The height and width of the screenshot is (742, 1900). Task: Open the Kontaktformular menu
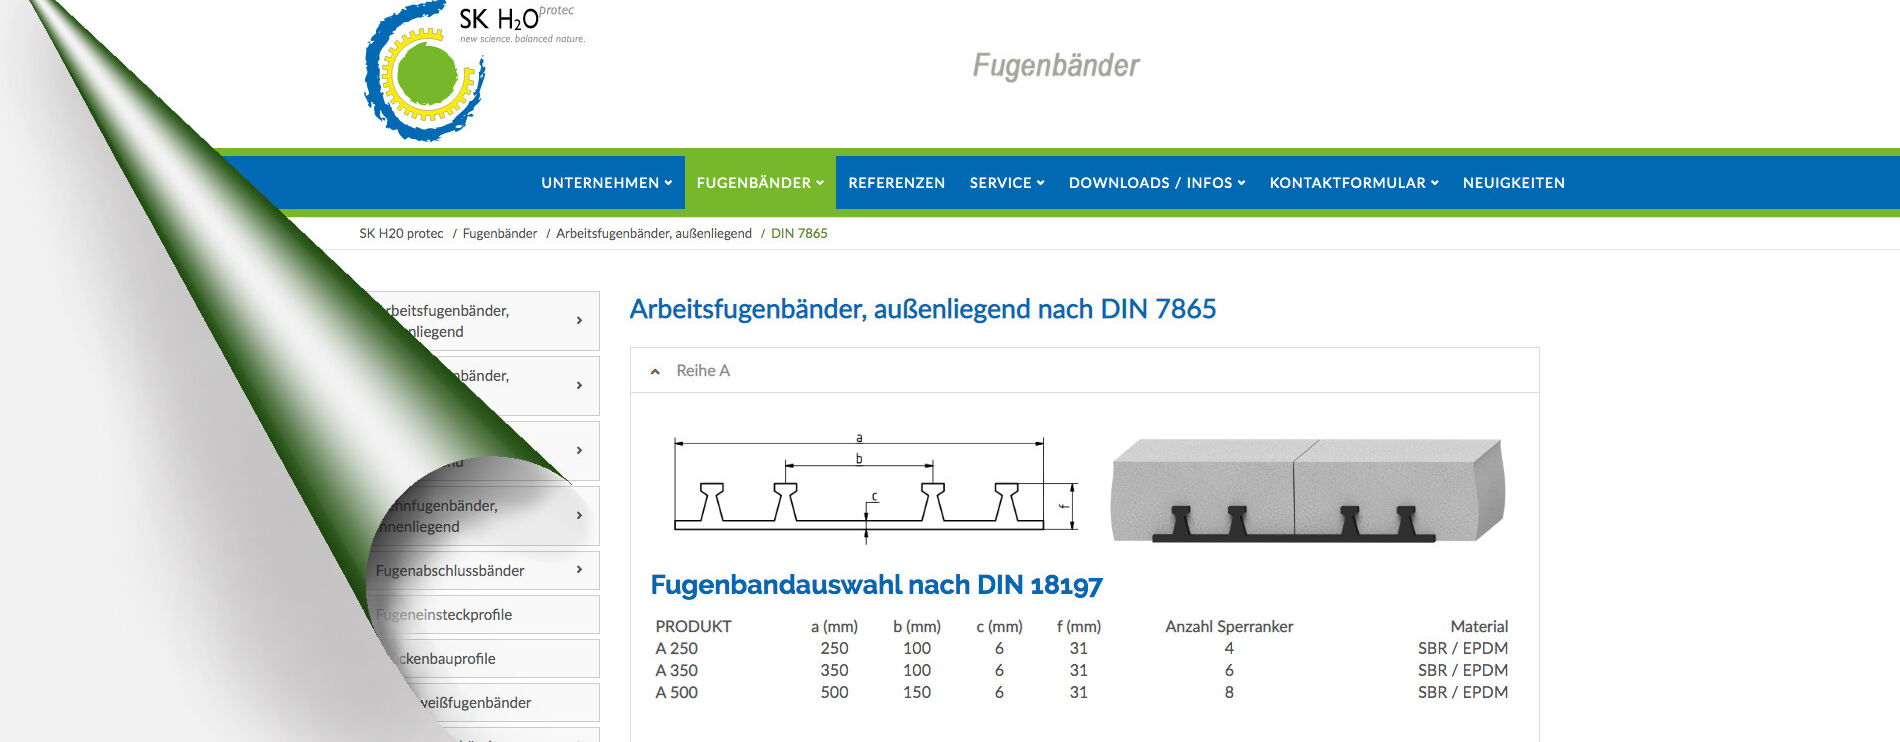coord(1353,183)
